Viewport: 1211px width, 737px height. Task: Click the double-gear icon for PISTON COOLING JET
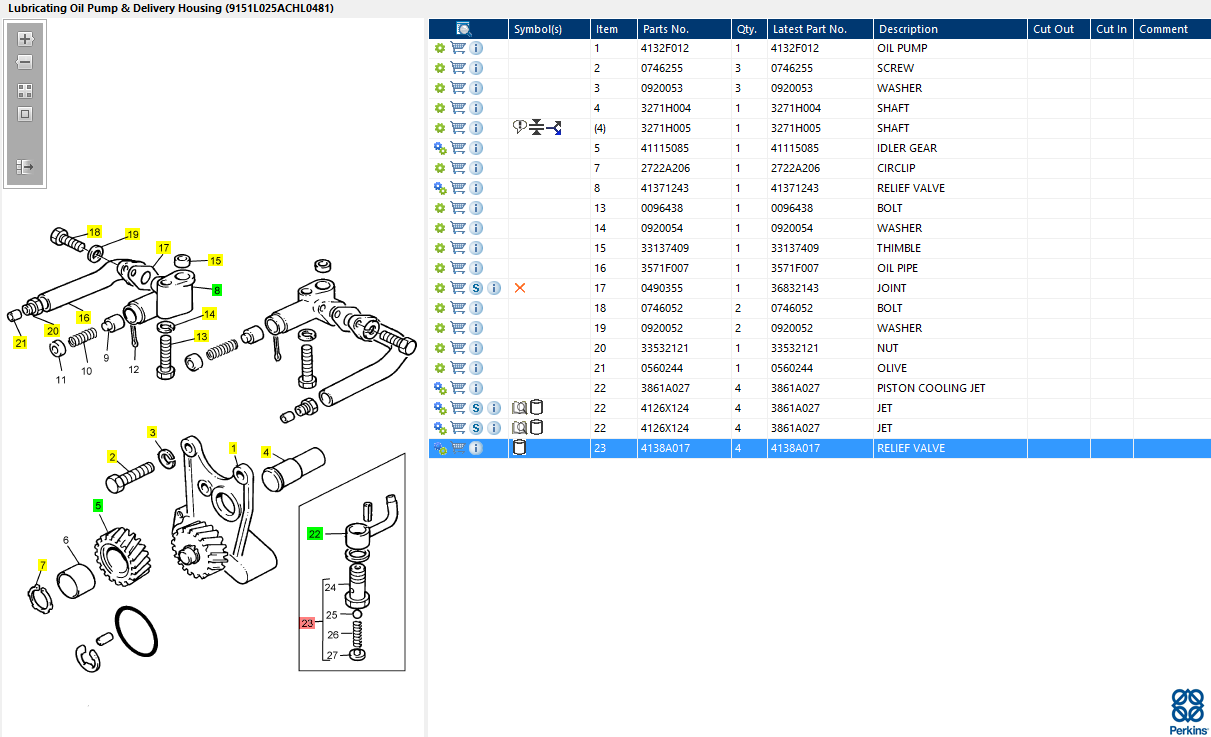pyautogui.click(x=439, y=388)
